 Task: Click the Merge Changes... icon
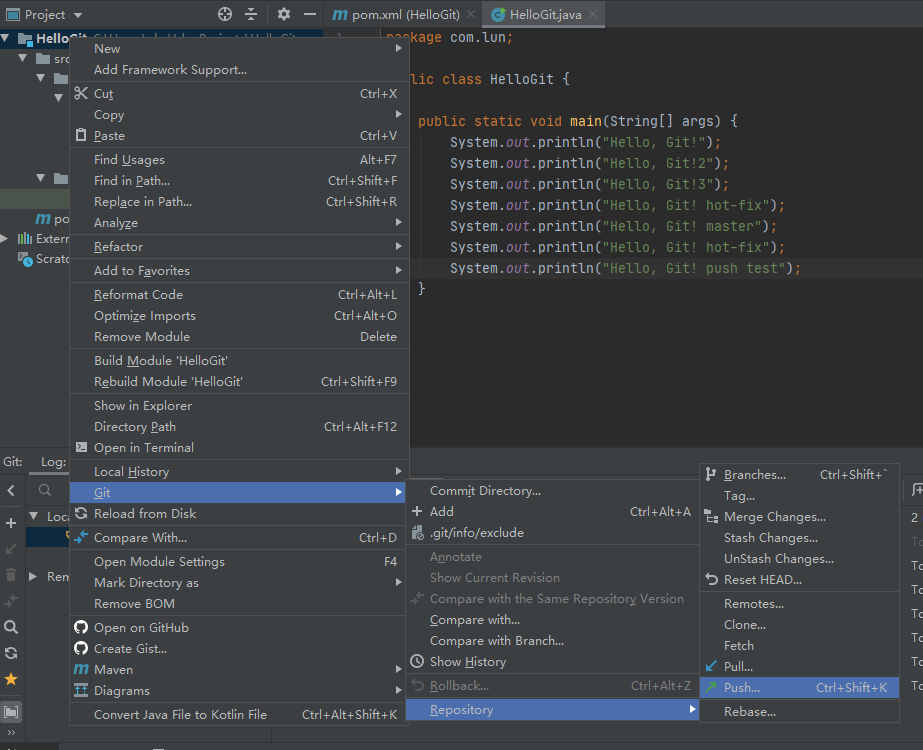[711, 516]
